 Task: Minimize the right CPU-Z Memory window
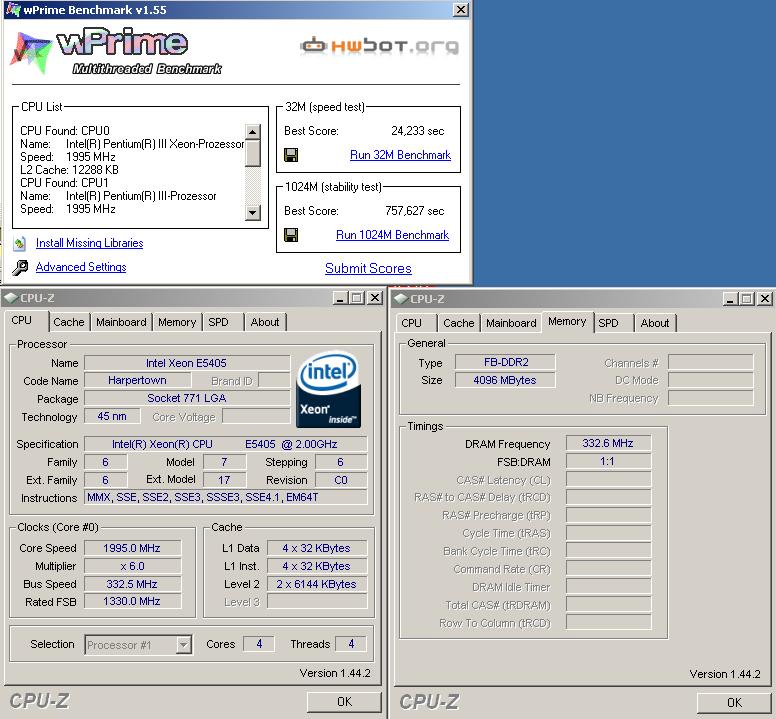pyautogui.click(x=729, y=299)
